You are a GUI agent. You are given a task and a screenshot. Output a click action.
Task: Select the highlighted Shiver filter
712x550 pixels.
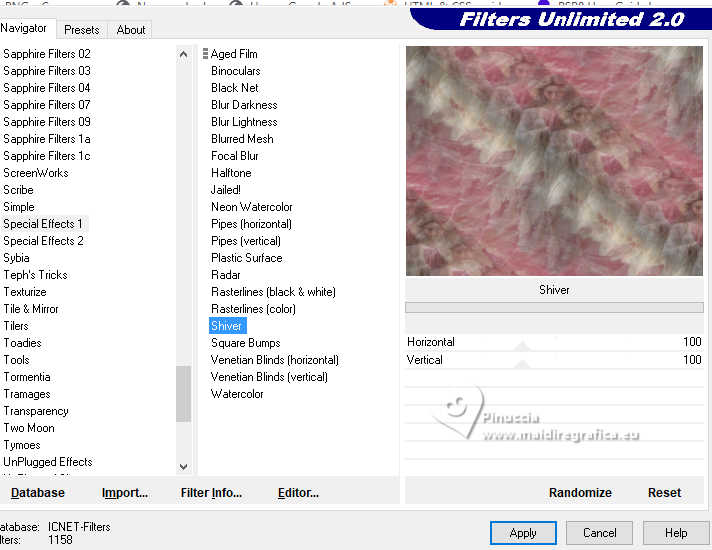pyautogui.click(x=227, y=326)
